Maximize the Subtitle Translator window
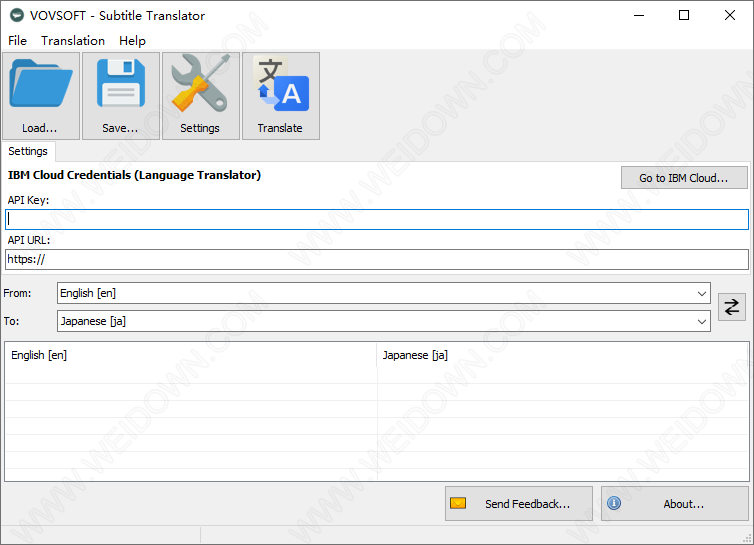Image resolution: width=754 pixels, height=545 pixels. point(684,15)
